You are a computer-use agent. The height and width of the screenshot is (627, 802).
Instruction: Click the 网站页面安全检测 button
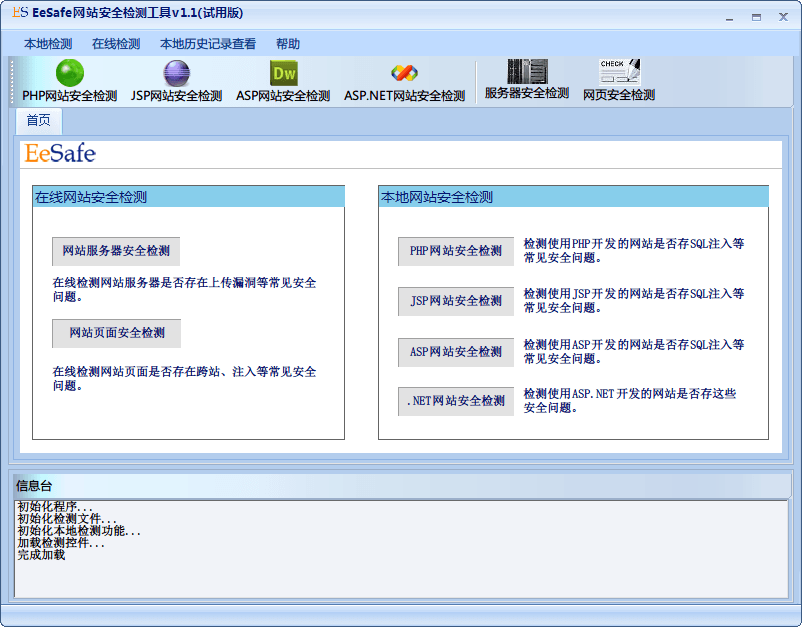click(117, 333)
